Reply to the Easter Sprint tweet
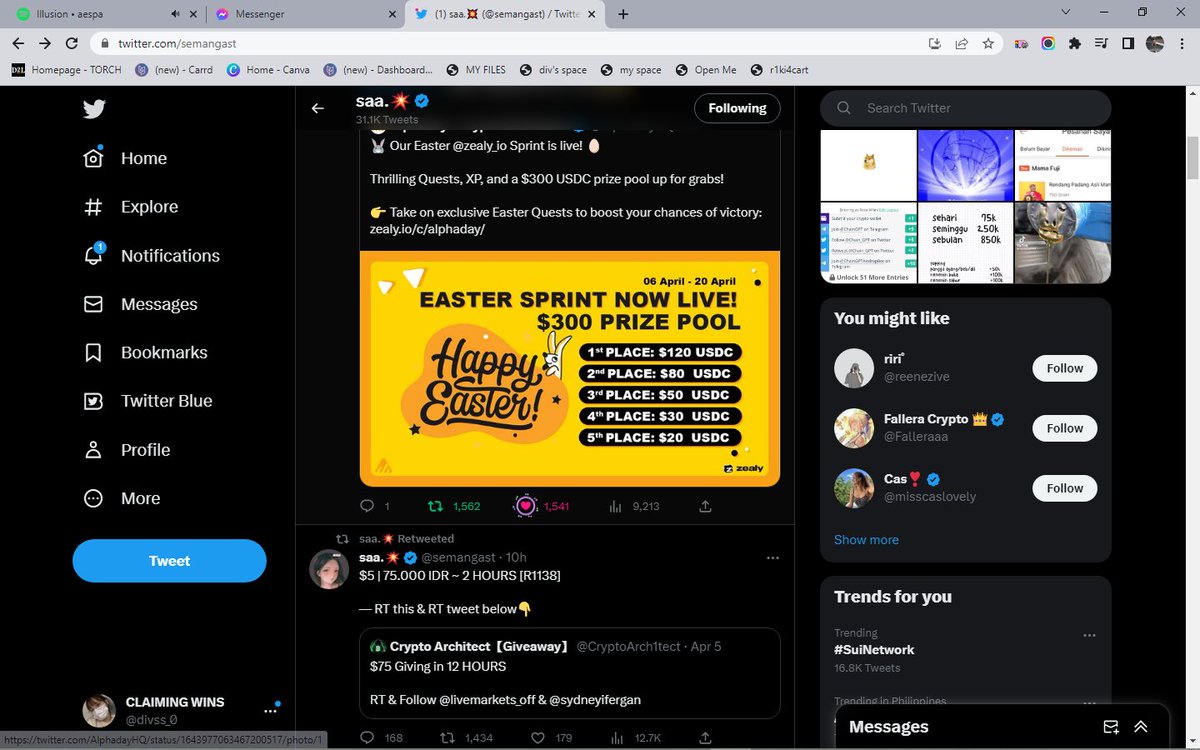Viewport: 1200px width, 750px height. pos(368,506)
